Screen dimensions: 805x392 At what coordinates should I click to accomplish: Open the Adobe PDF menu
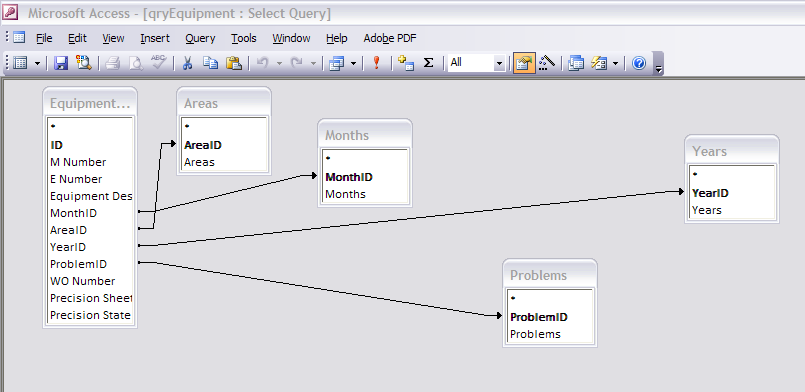(x=390, y=38)
